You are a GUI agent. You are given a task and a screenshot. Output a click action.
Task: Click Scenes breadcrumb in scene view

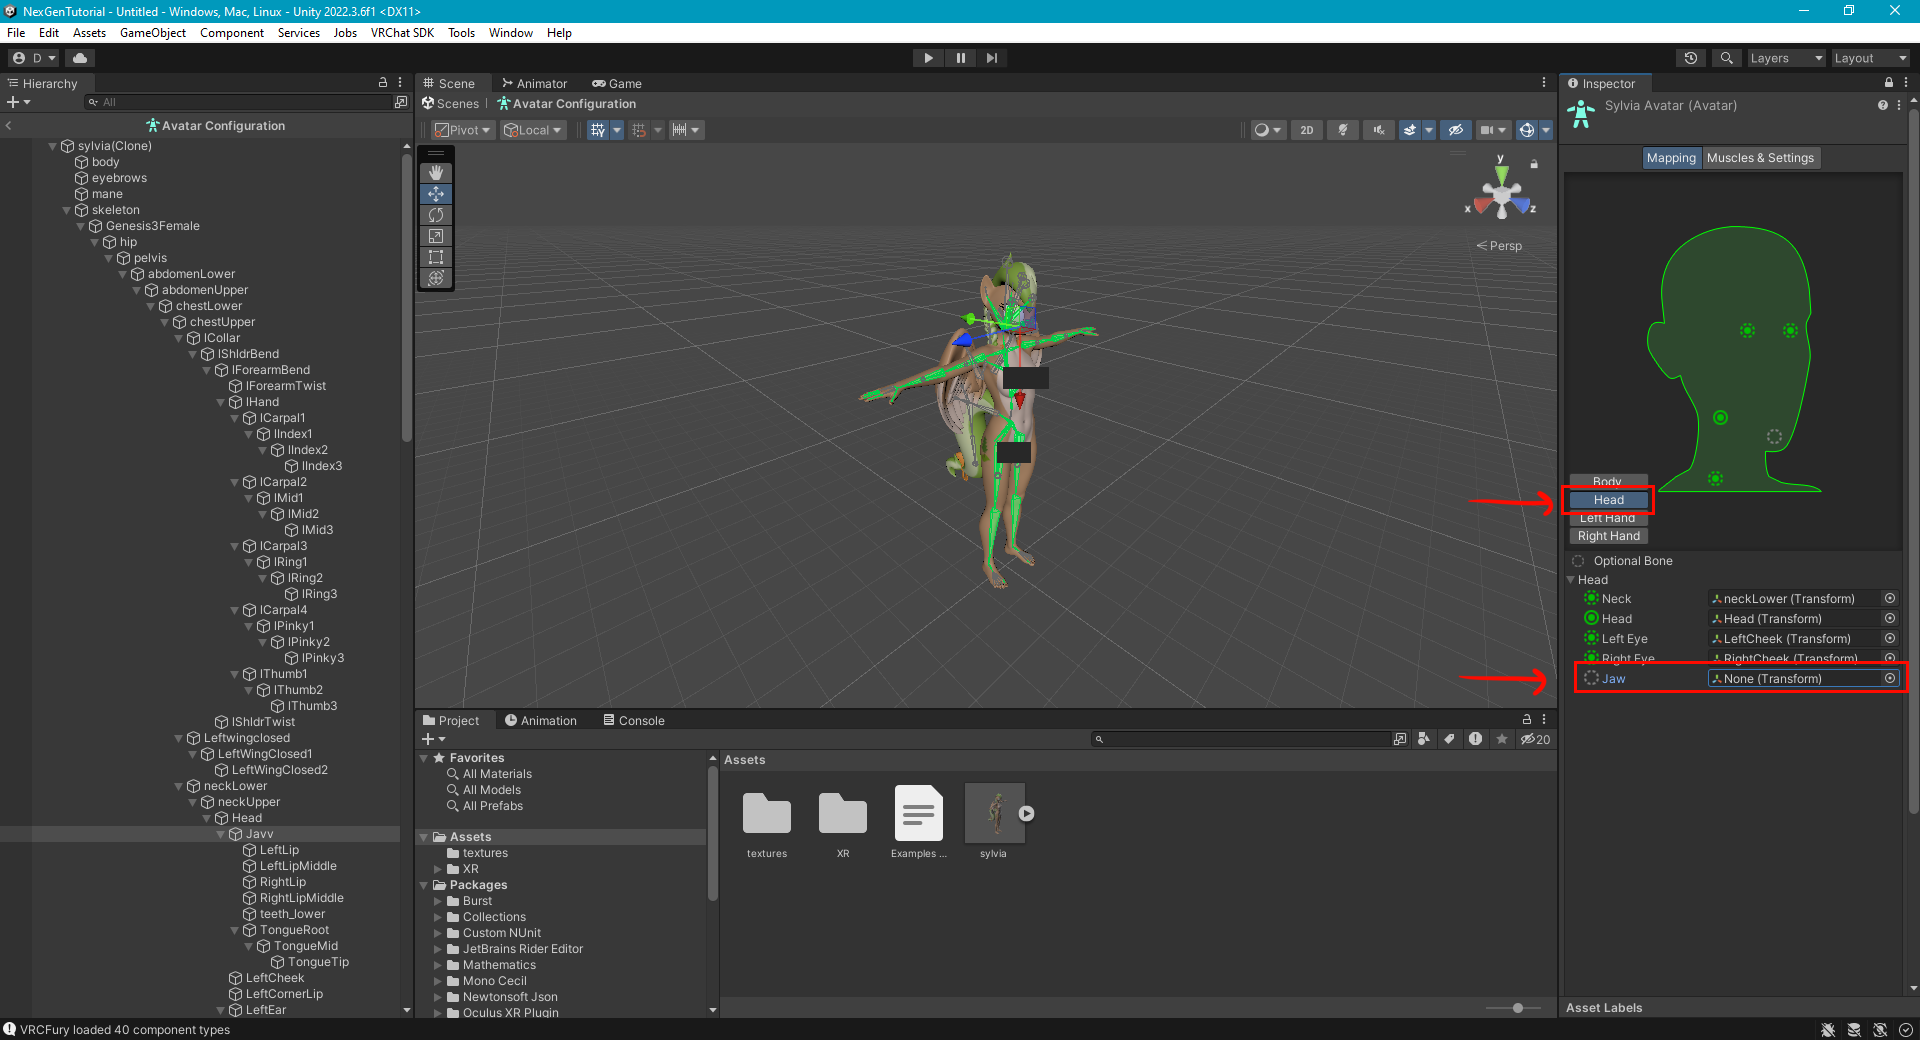coord(451,104)
